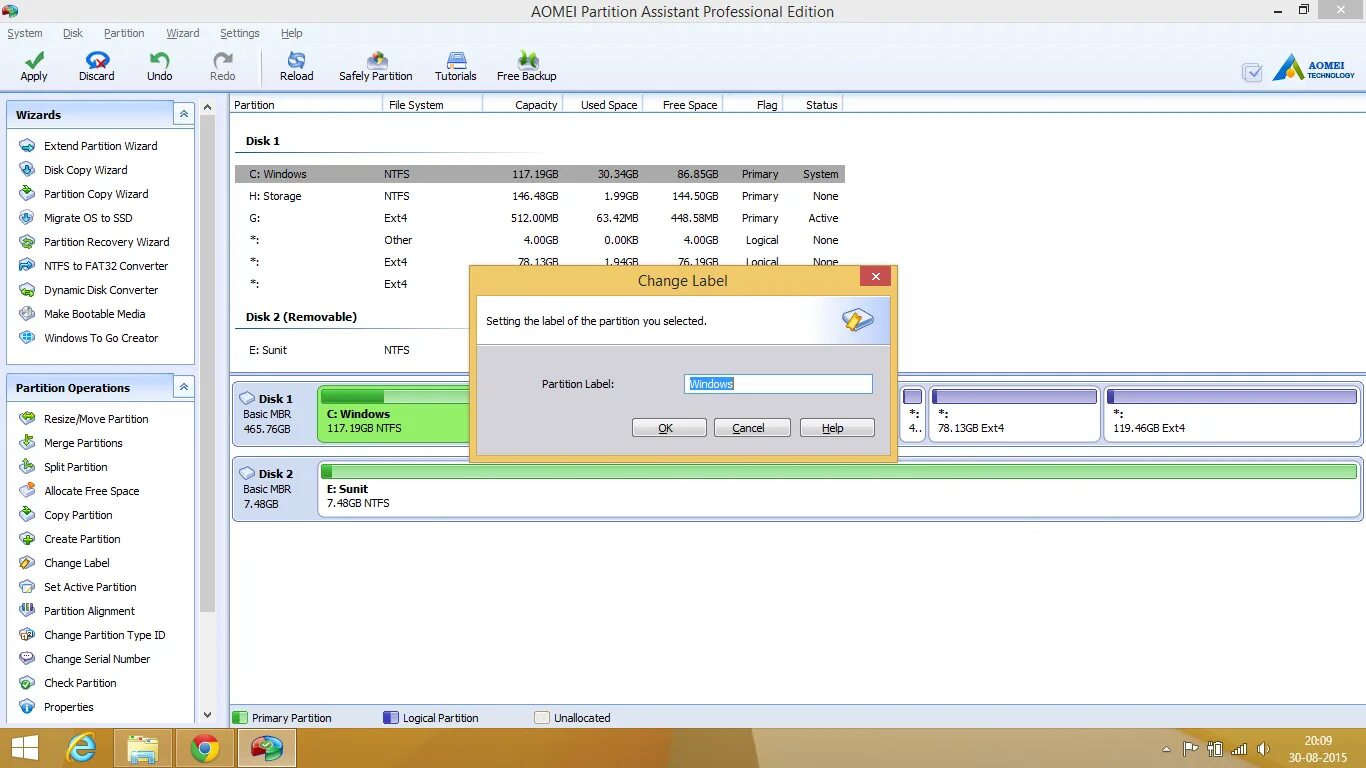The width and height of the screenshot is (1366, 768).
Task: Click the Reload toolbar icon
Action: point(296,67)
